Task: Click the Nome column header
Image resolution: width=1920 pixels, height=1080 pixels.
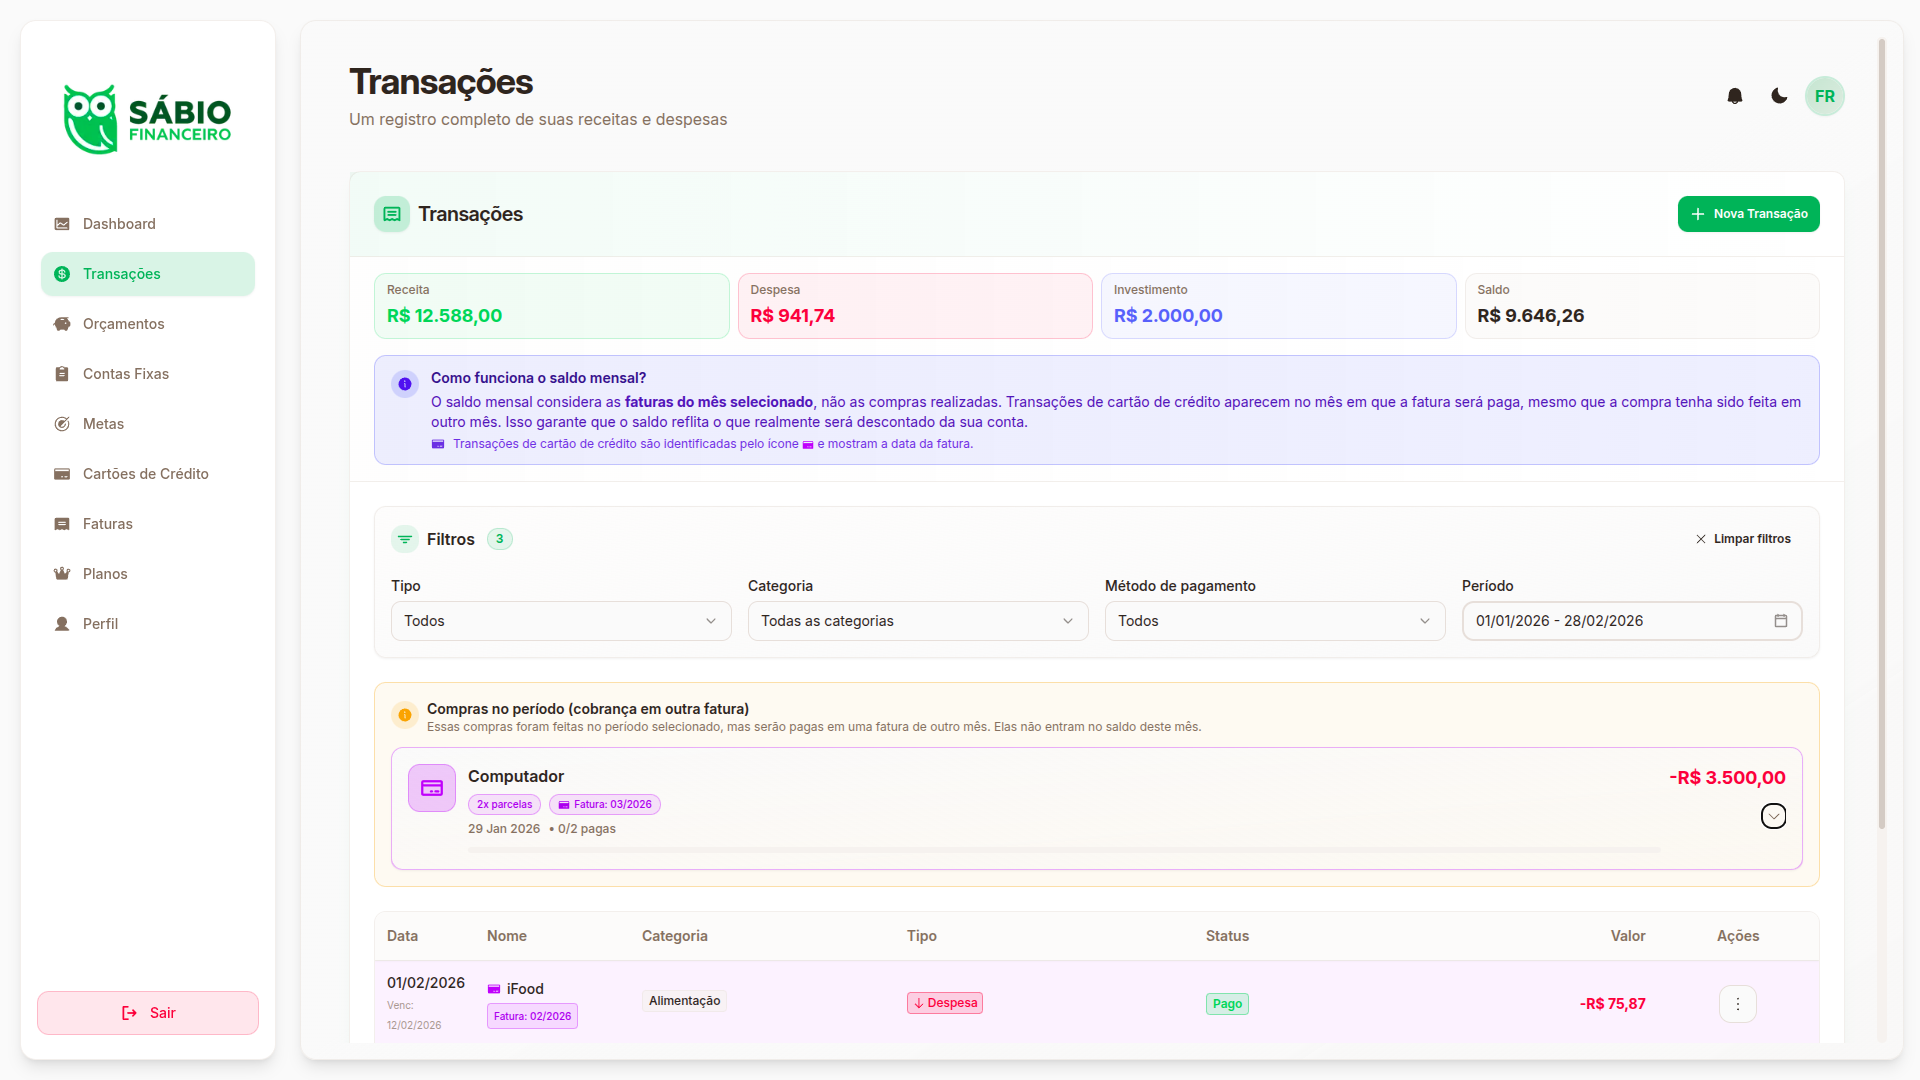Action: [x=507, y=936]
